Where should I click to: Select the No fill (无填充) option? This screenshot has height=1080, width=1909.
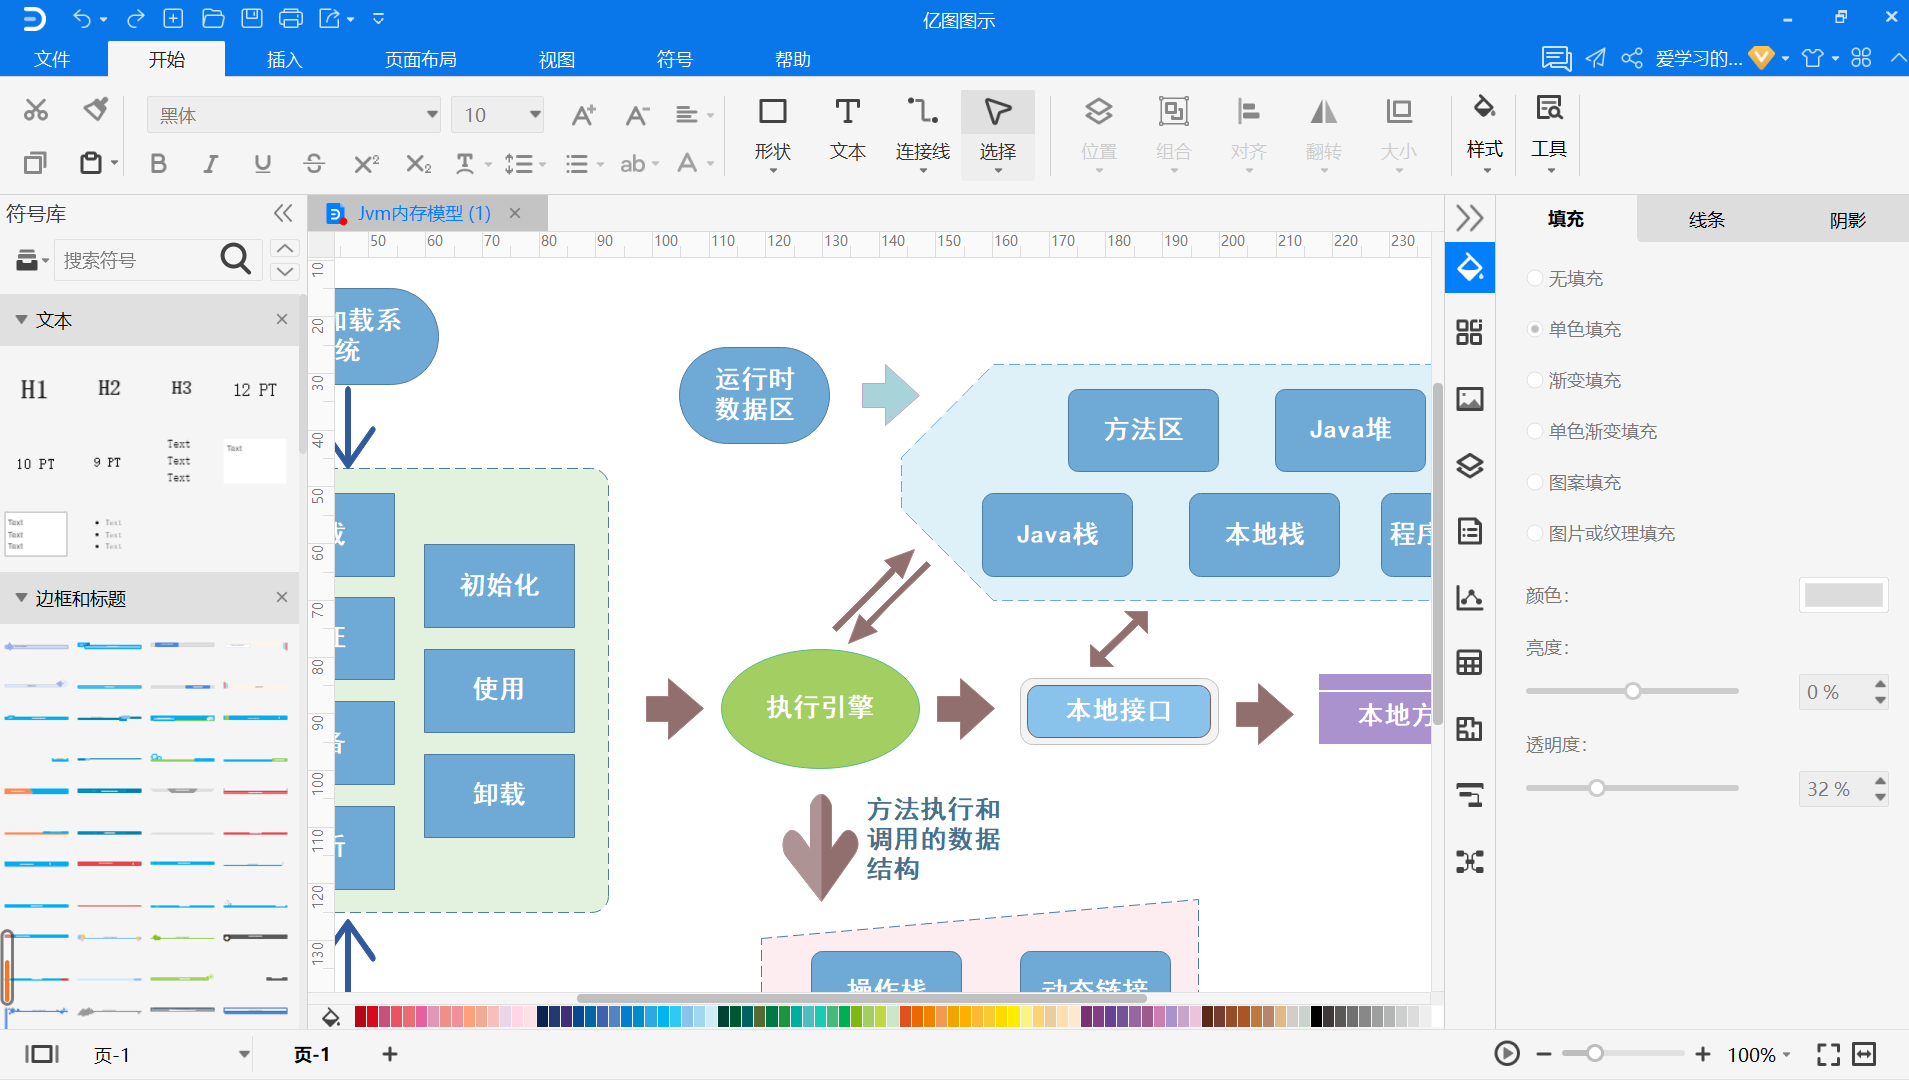pos(1566,278)
